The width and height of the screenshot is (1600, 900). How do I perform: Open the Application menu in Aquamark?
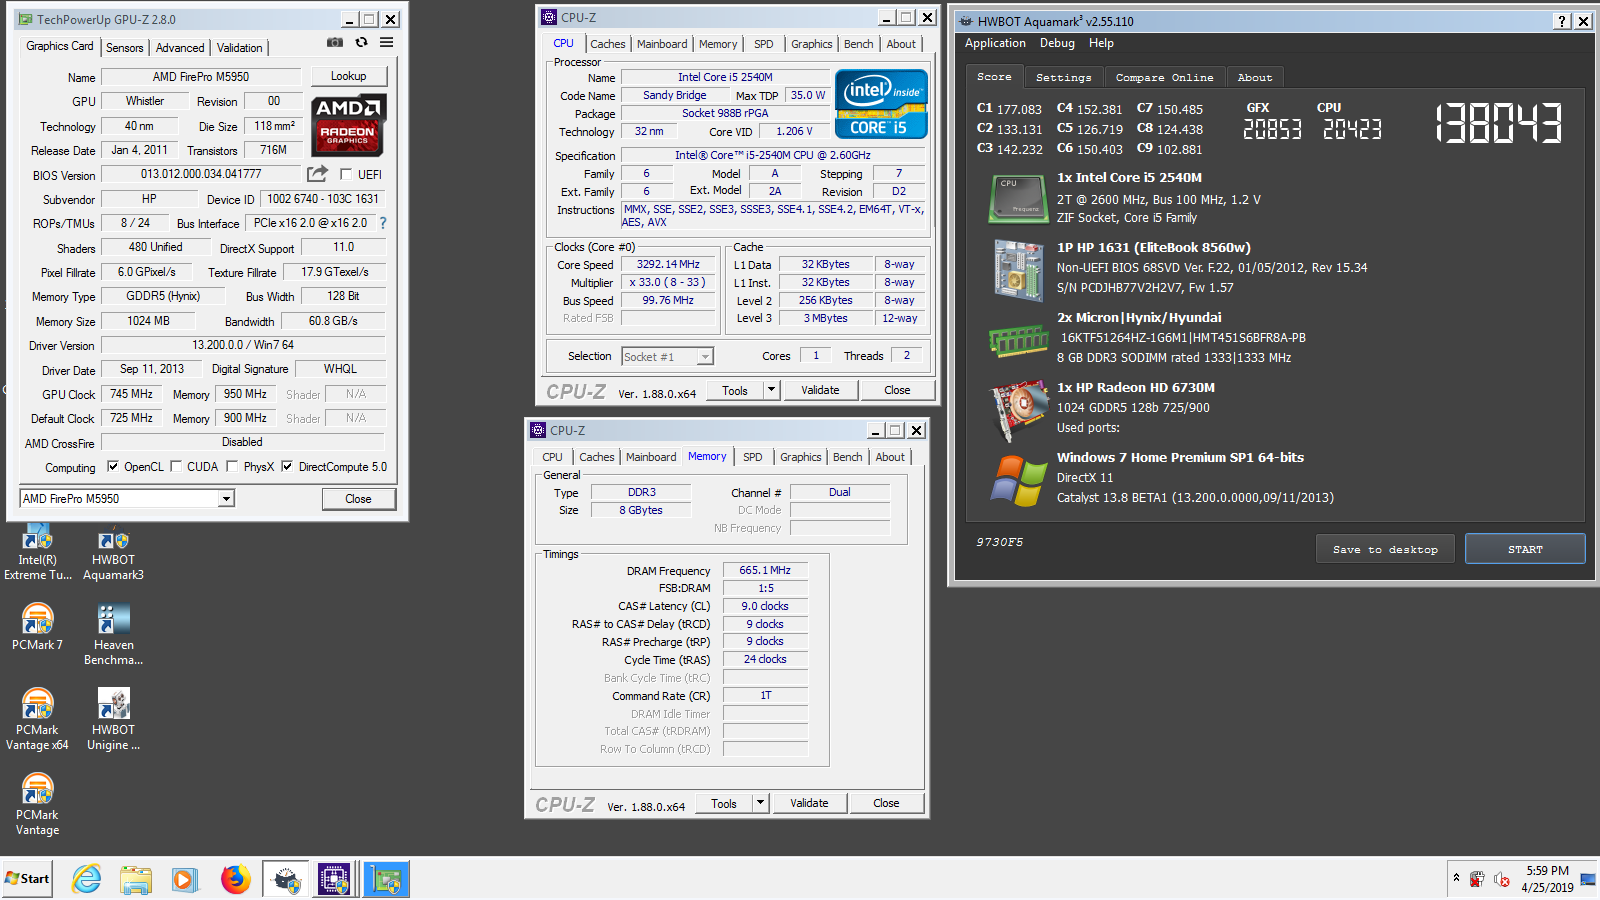click(995, 43)
